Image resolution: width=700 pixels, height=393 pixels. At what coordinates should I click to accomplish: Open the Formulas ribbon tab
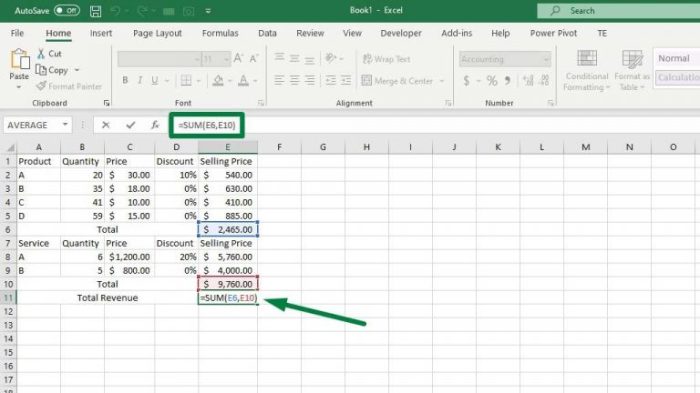tap(220, 33)
